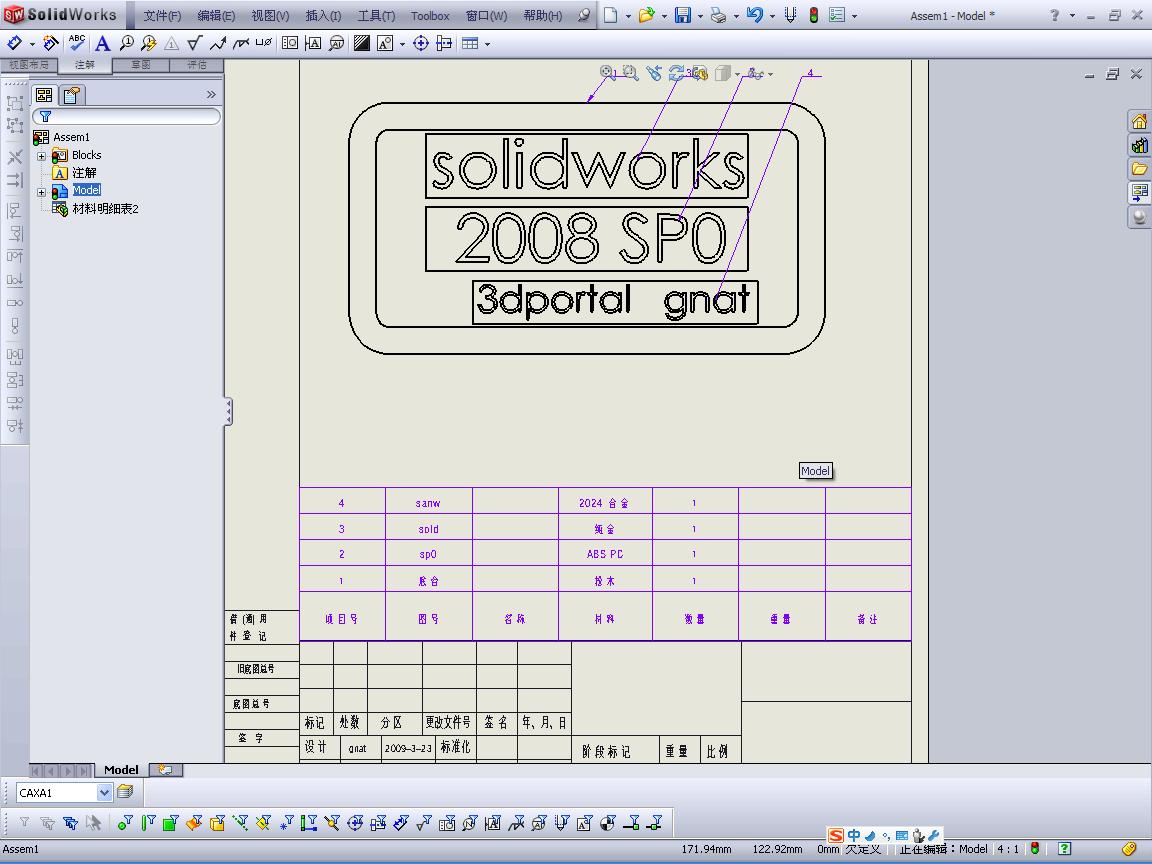This screenshot has height=864, width=1152.
Task: Click the feature tree filter input field
Action: [x=126, y=116]
